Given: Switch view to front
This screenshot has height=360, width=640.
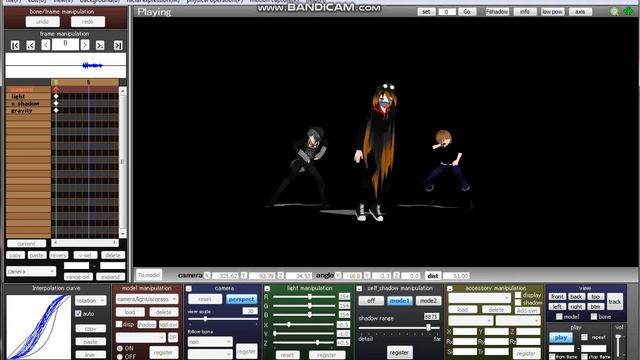Looking at the screenshot, I should (x=557, y=297).
